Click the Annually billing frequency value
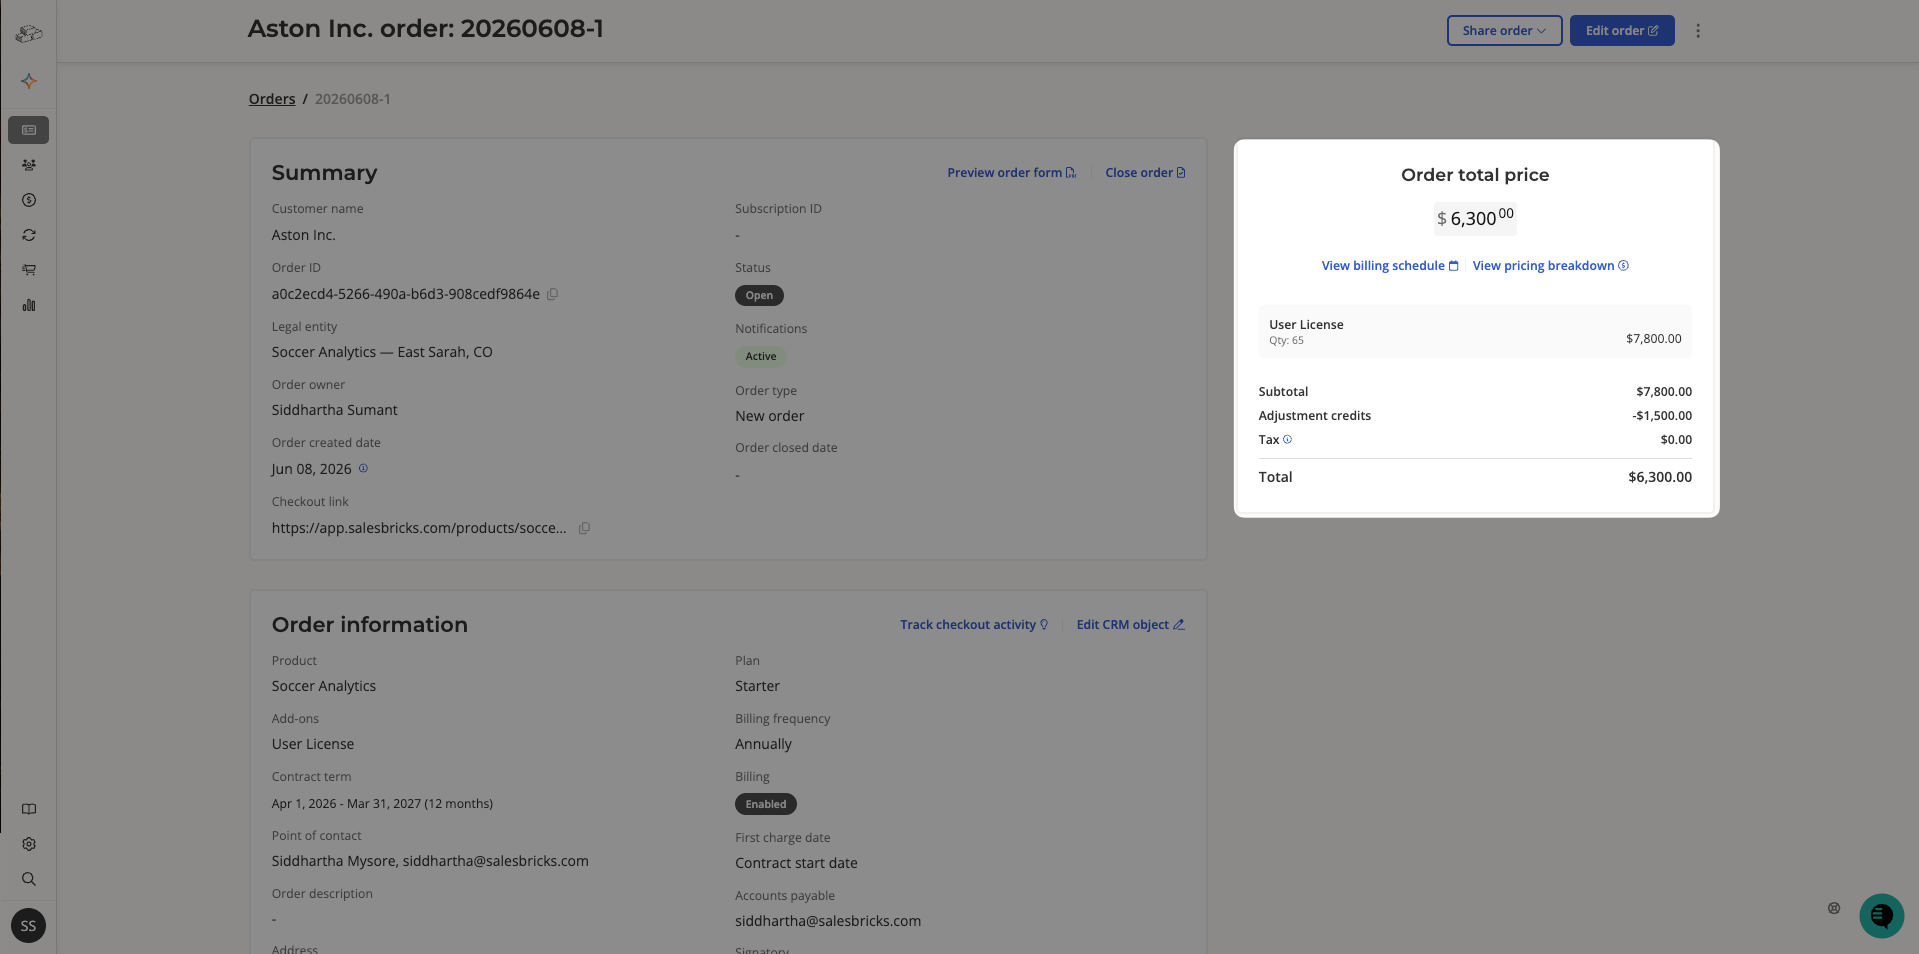 [x=763, y=744]
